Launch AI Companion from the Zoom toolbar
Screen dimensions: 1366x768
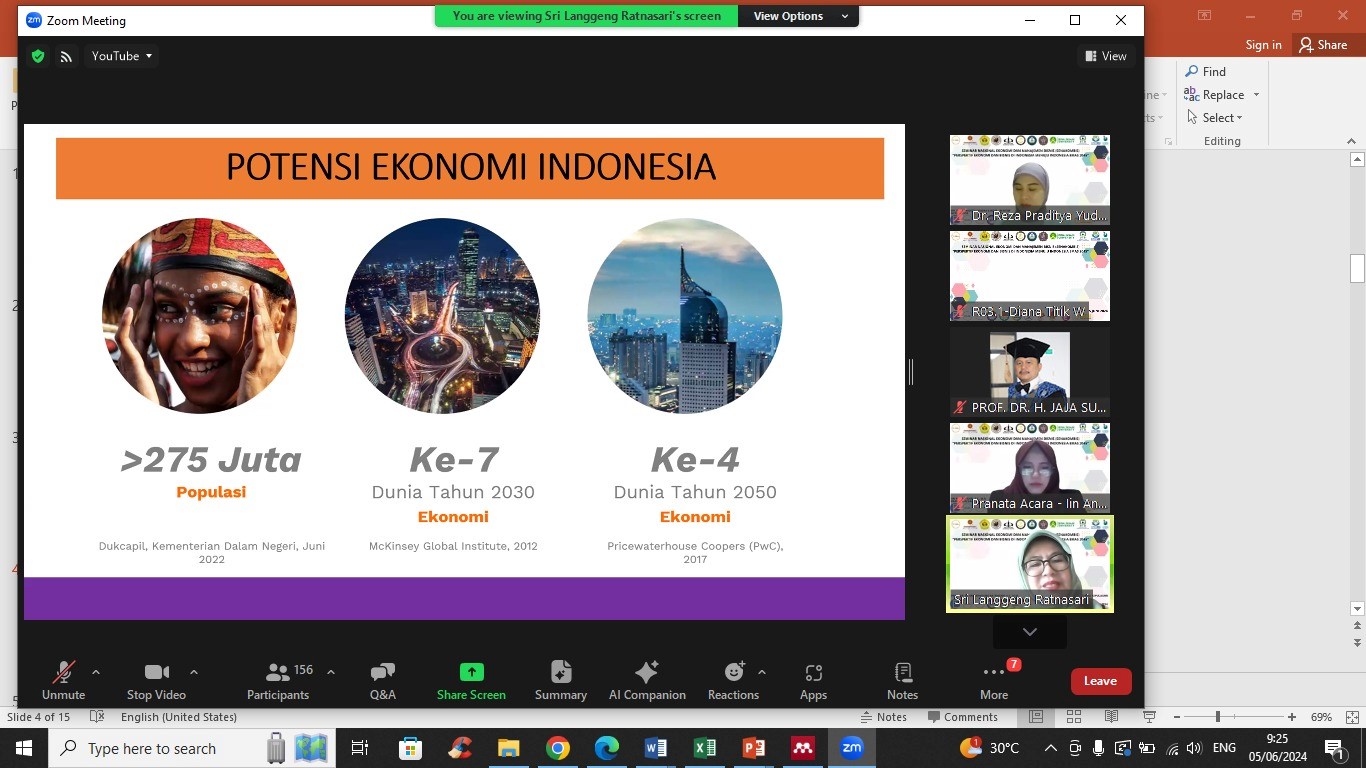point(646,680)
